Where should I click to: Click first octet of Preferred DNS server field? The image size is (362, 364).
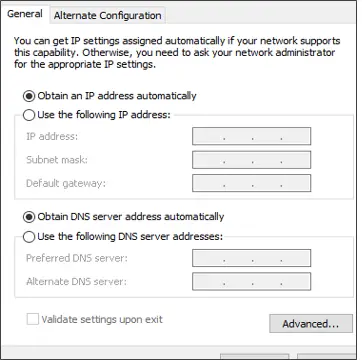coord(208,258)
